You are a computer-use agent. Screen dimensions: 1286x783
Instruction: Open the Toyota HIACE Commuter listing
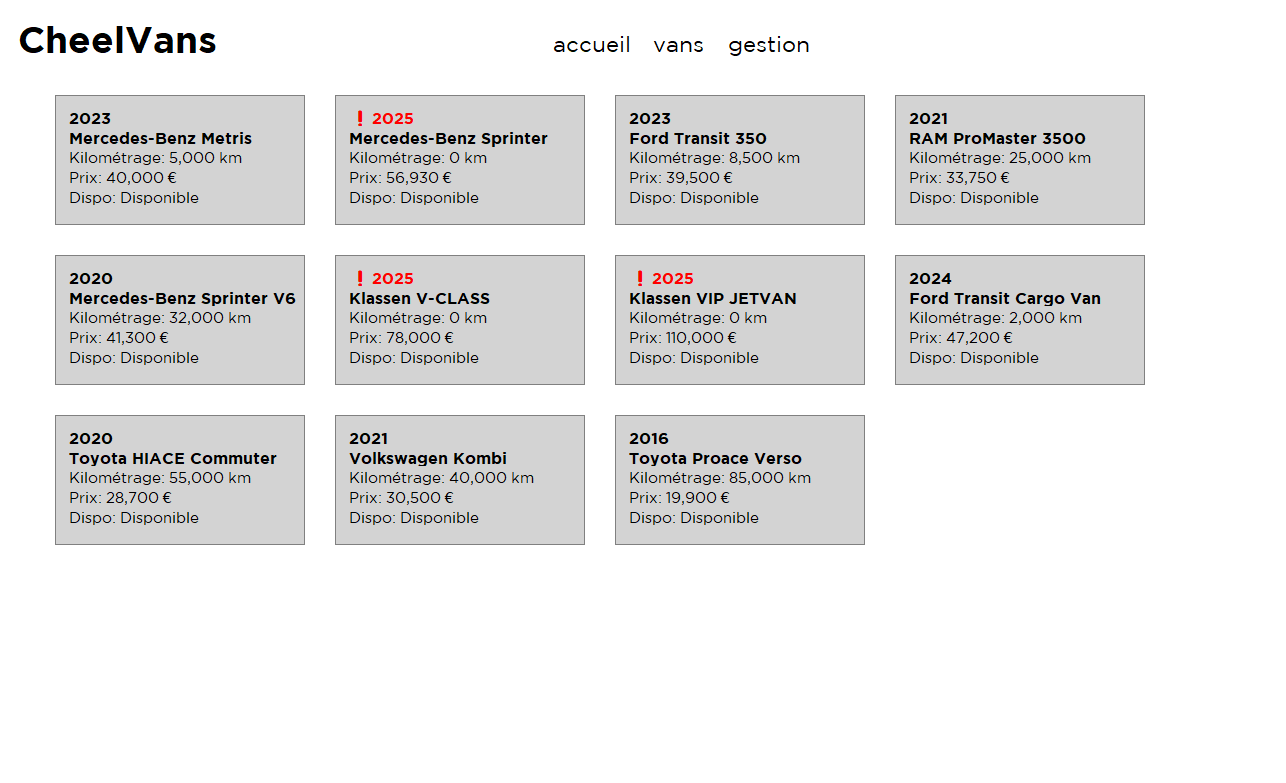click(x=180, y=480)
